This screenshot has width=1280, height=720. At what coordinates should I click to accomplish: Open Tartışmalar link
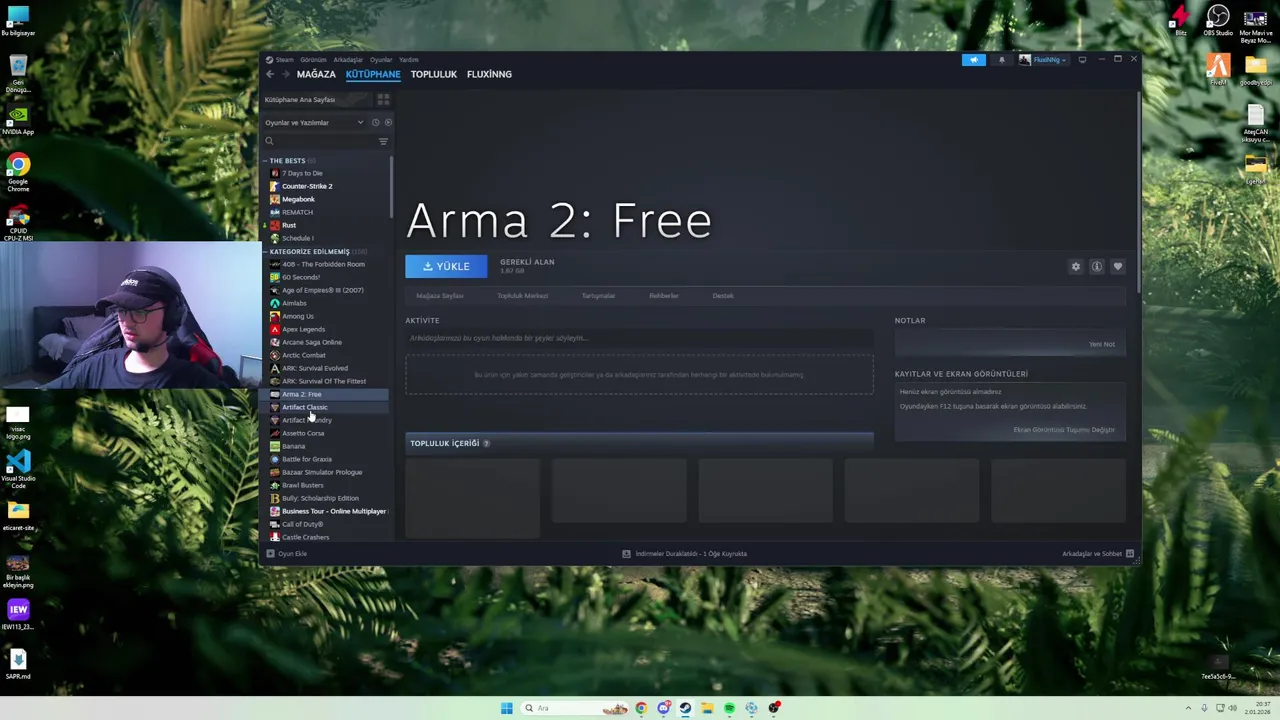[598, 296]
